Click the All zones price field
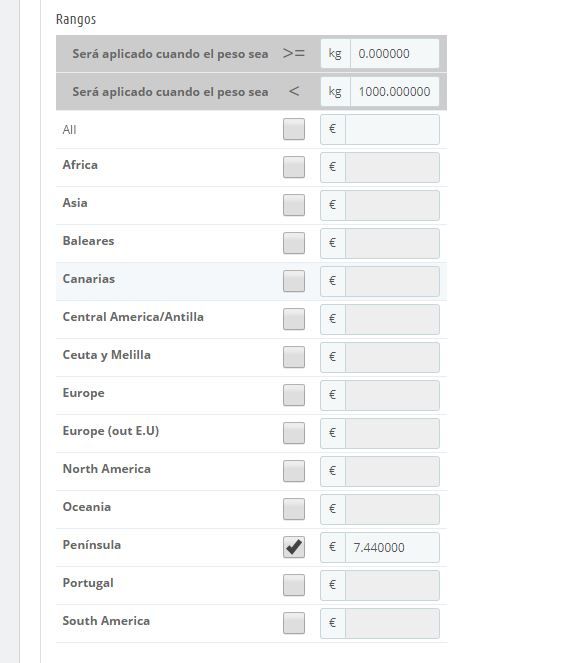The height and width of the screenshot is (663, 587). 392,129
